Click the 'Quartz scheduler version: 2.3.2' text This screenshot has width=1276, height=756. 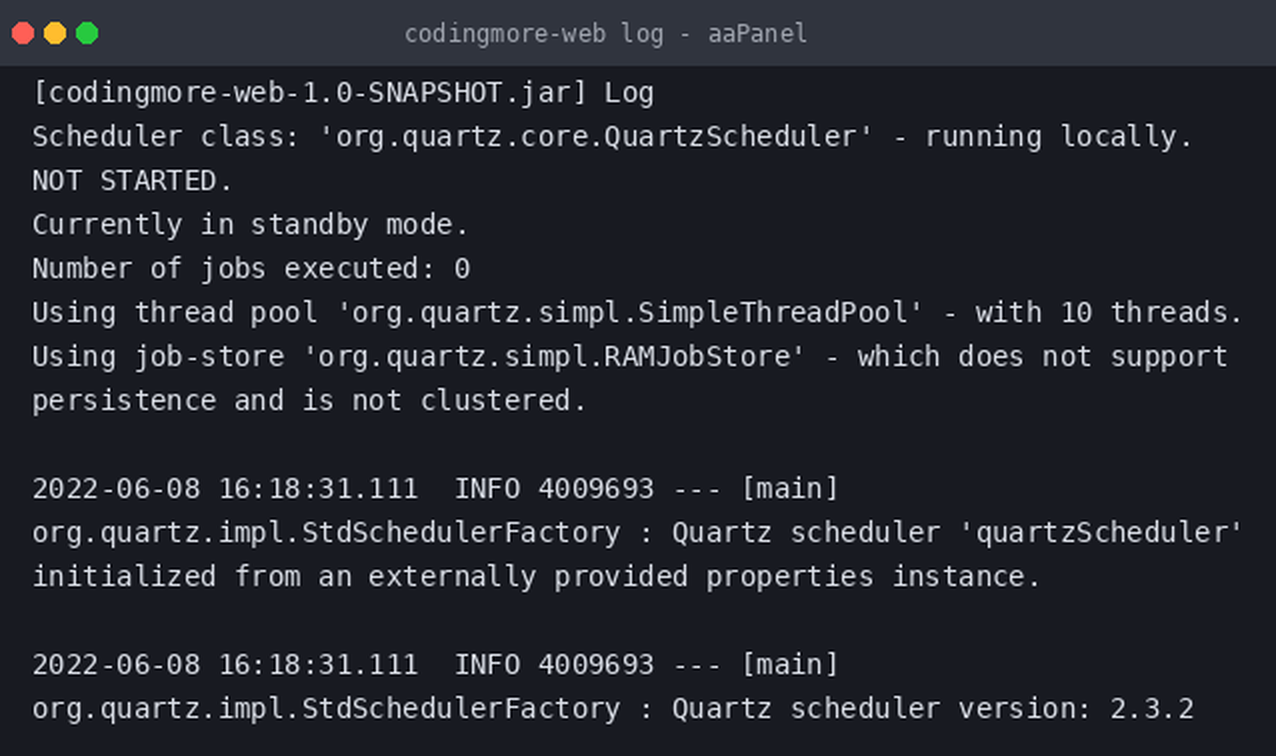coord(933,709)
